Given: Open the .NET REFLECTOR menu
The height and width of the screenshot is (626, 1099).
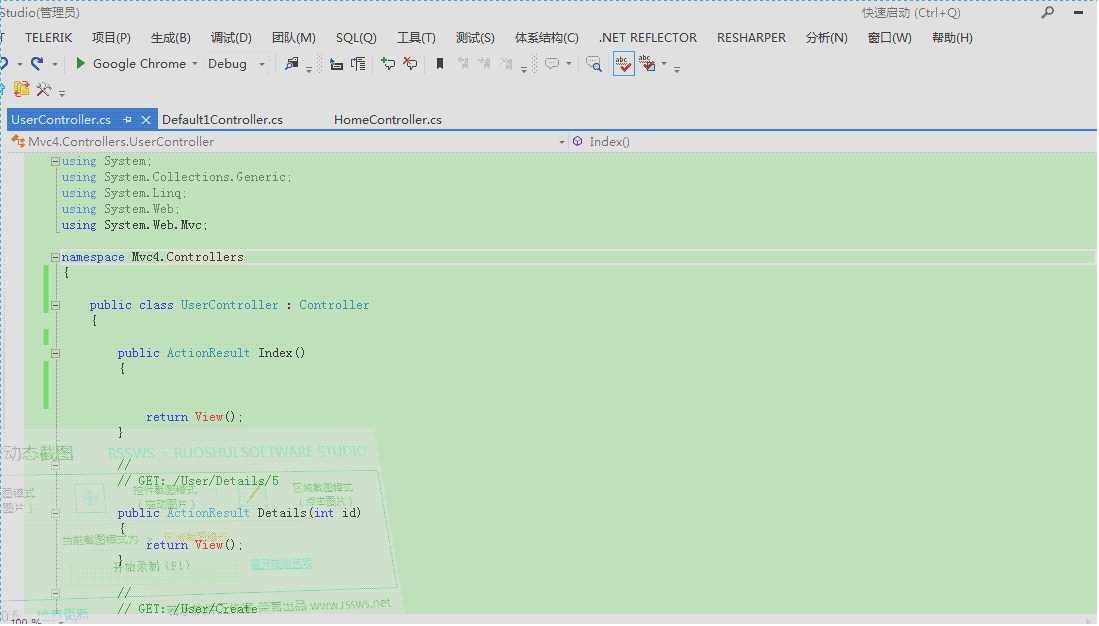Looking at the screenshot, I should (648, 38).
